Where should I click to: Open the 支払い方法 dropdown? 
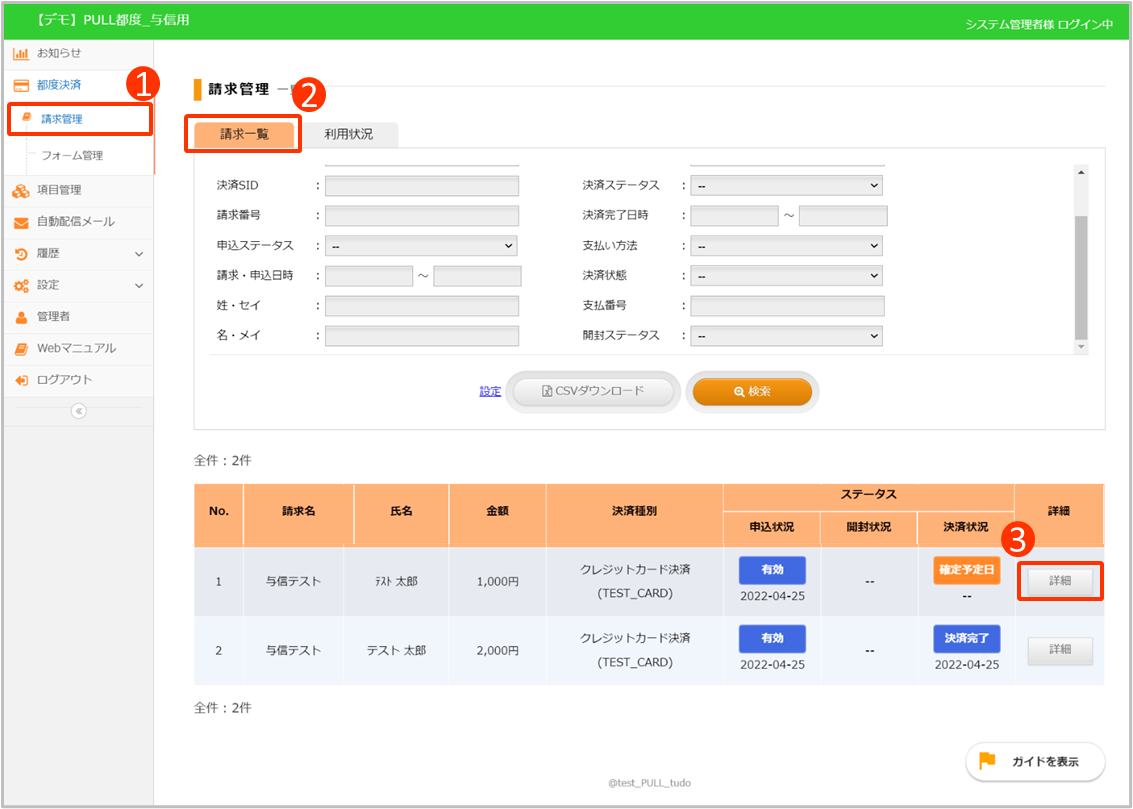tap(787, 246)
